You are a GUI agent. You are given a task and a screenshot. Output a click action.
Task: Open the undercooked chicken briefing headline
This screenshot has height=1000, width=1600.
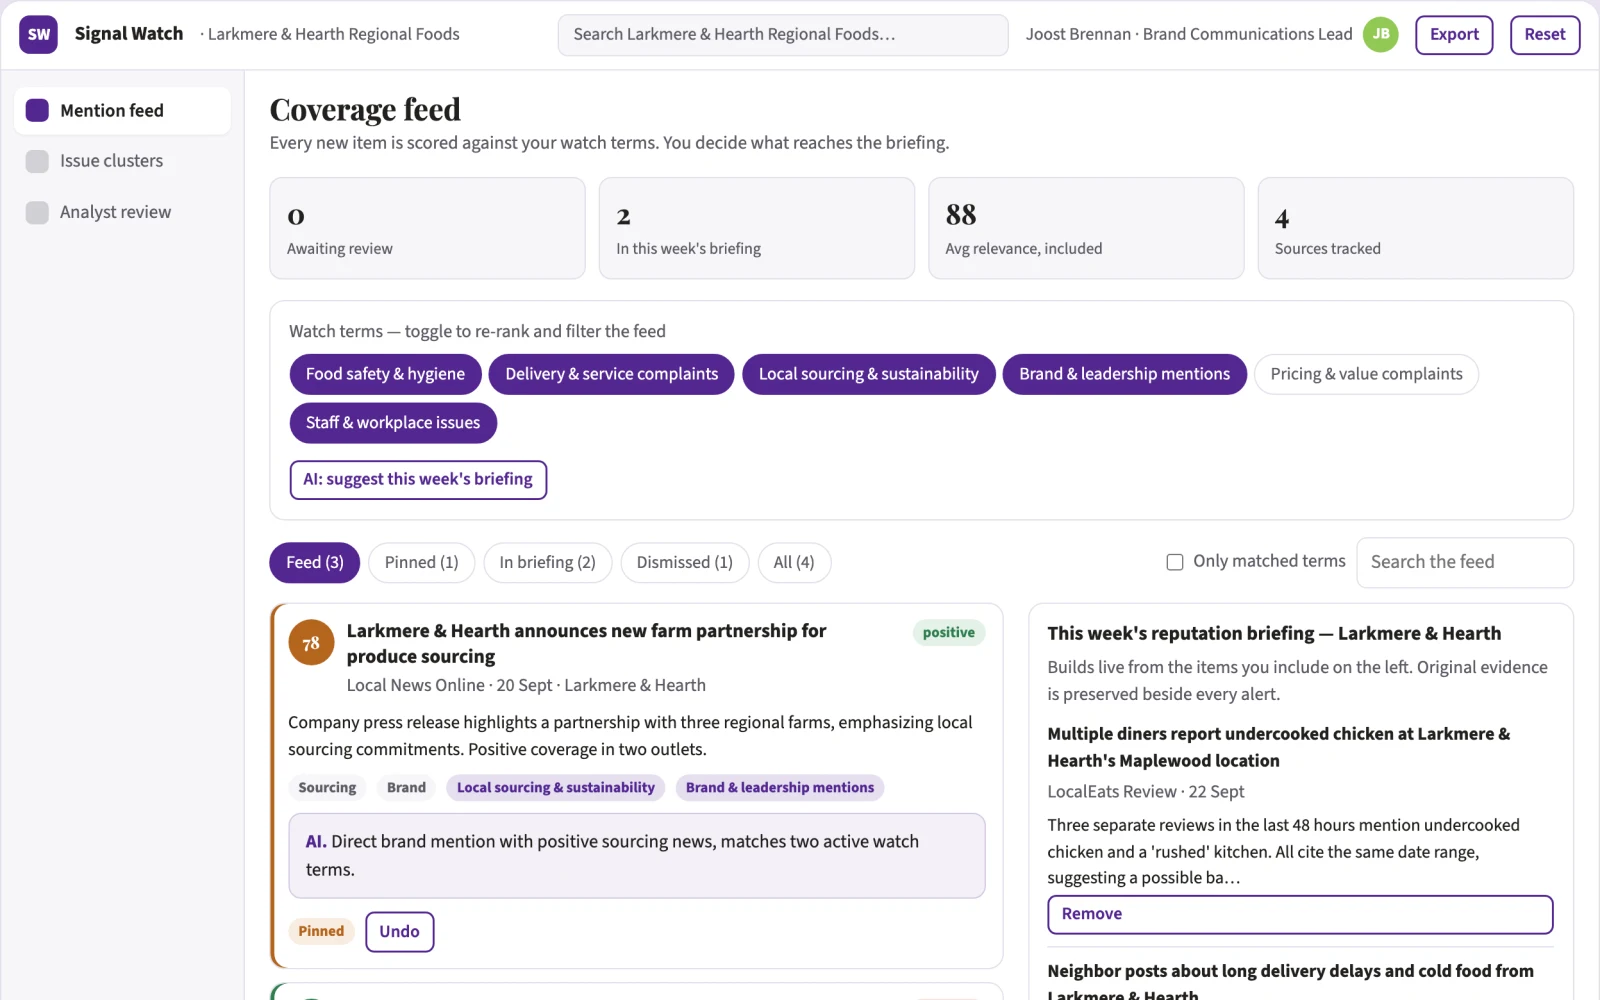(x=1279, y=747)
